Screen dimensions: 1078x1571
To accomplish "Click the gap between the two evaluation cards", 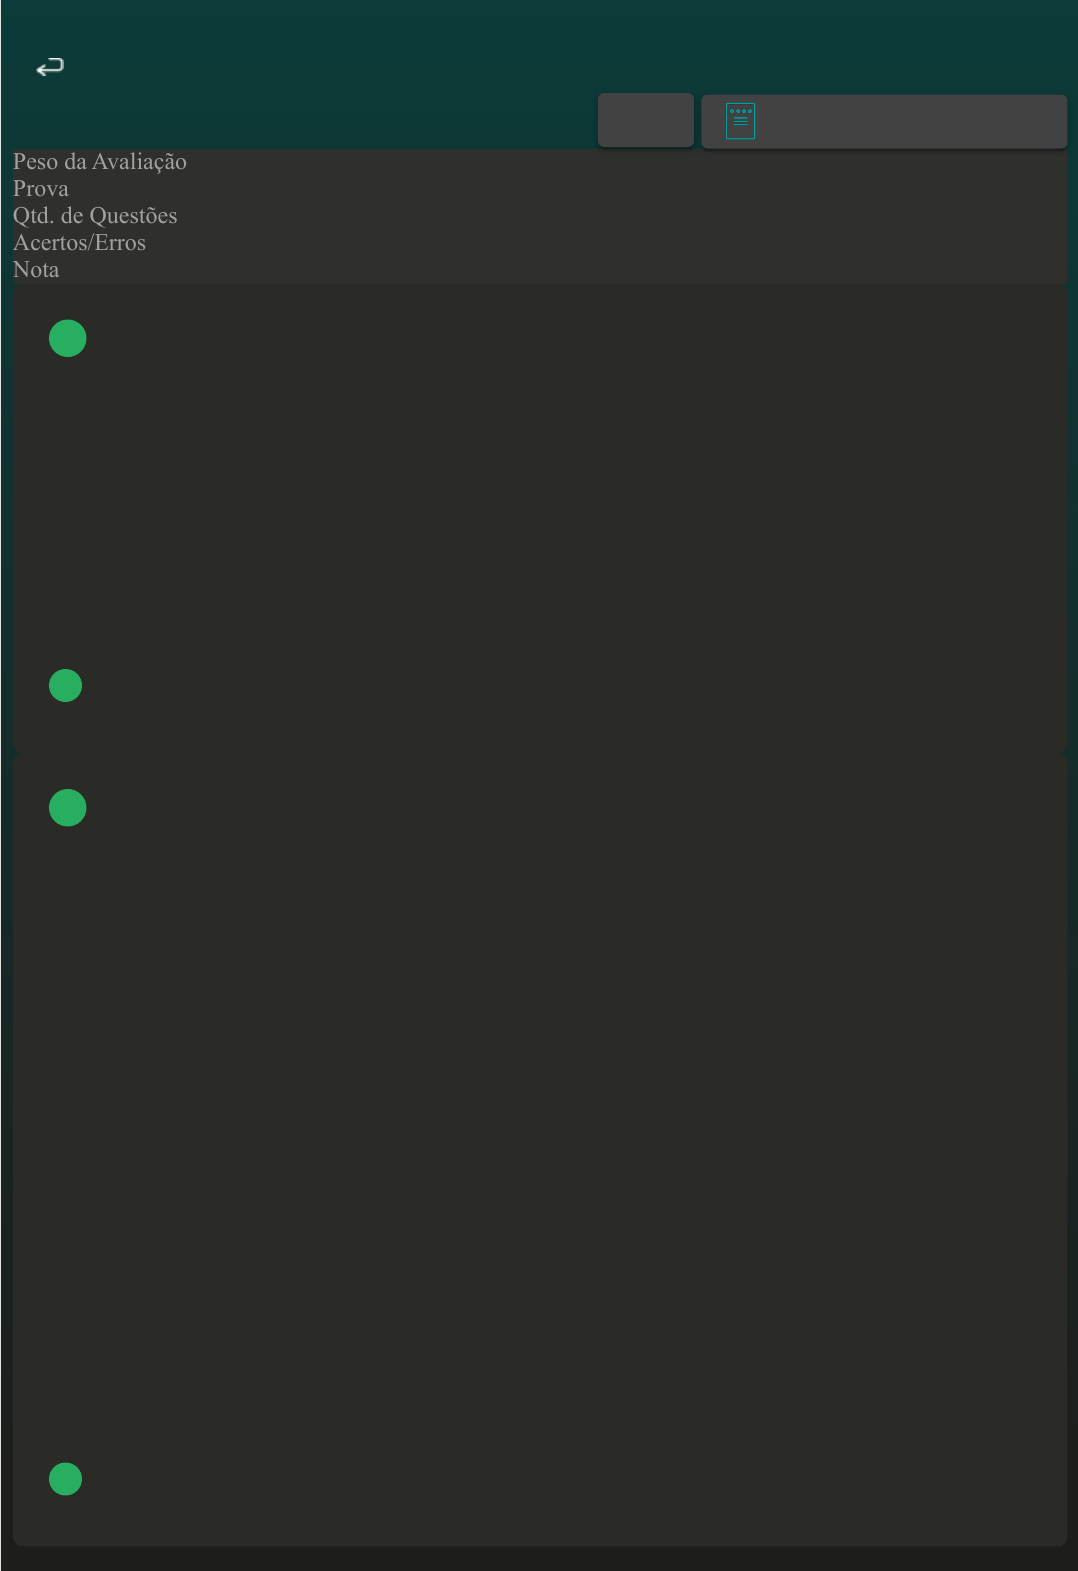I will tap(540, 753).
